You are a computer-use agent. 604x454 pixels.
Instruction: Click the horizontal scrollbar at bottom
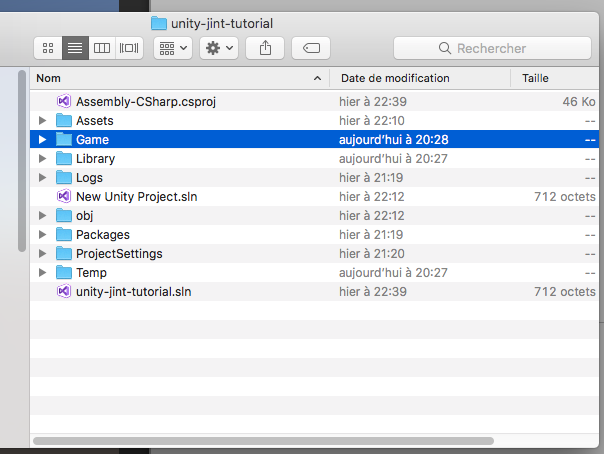(263, 440)
